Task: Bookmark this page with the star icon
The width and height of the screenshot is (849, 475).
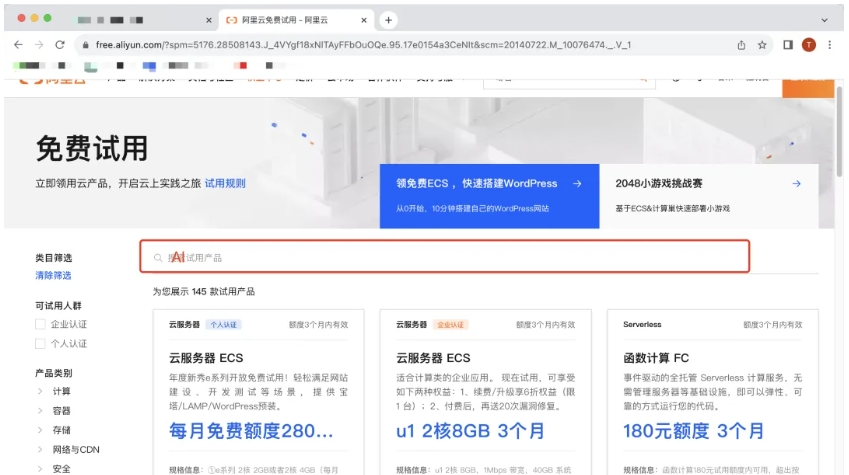Action: pos(762,45)
